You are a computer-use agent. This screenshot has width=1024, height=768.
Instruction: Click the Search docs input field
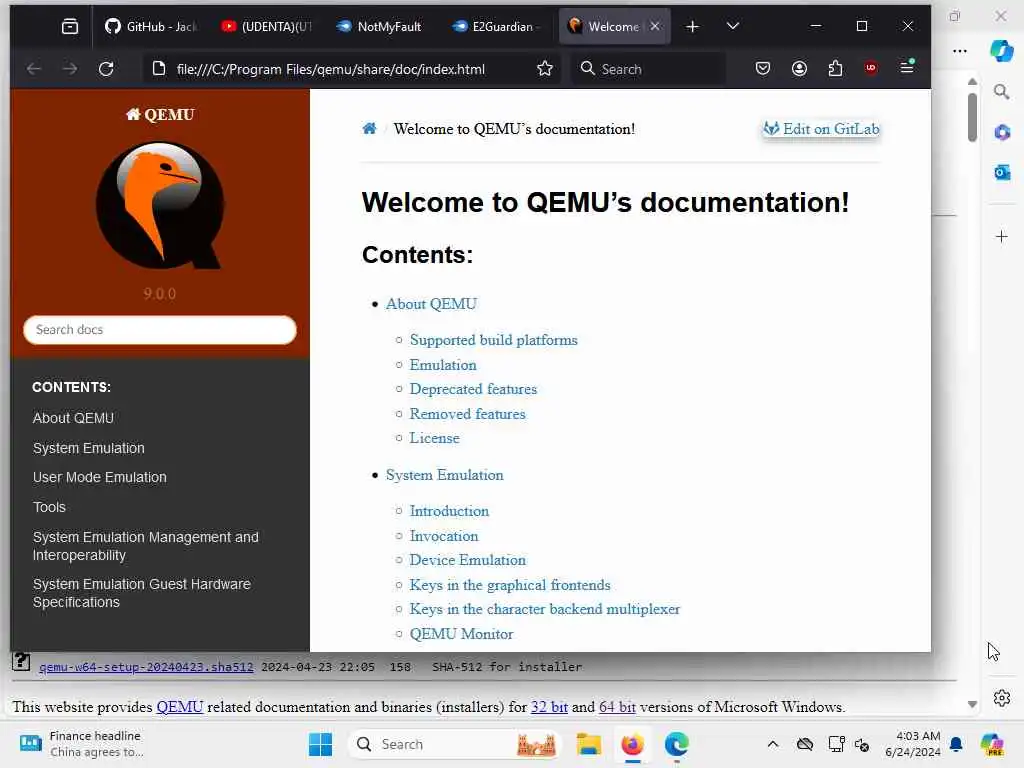(160, 330)
